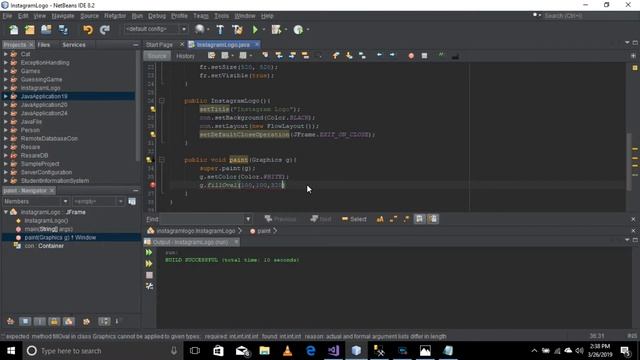This screenshot has height=360, width=640.
Task: Click the Clean and Build icon
Action: pyautogui.click(x=237, y=30)
